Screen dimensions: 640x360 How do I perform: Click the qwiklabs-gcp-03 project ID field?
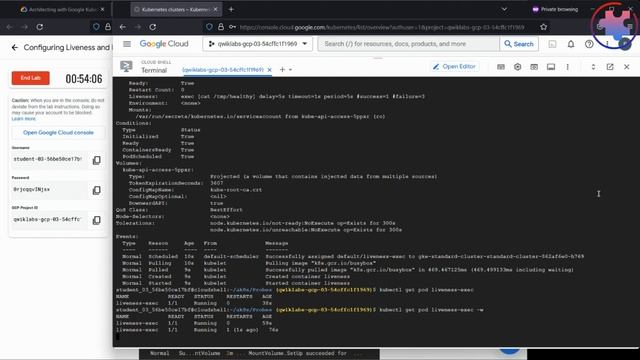point(49,220)
